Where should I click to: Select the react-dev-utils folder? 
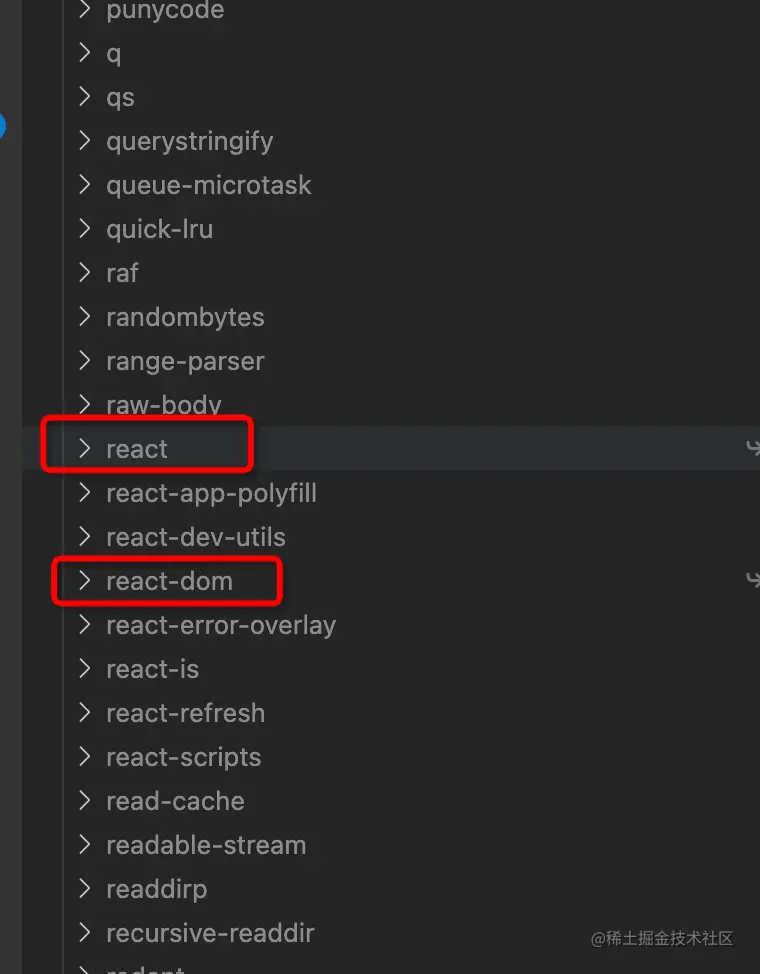tap(195, 537)
